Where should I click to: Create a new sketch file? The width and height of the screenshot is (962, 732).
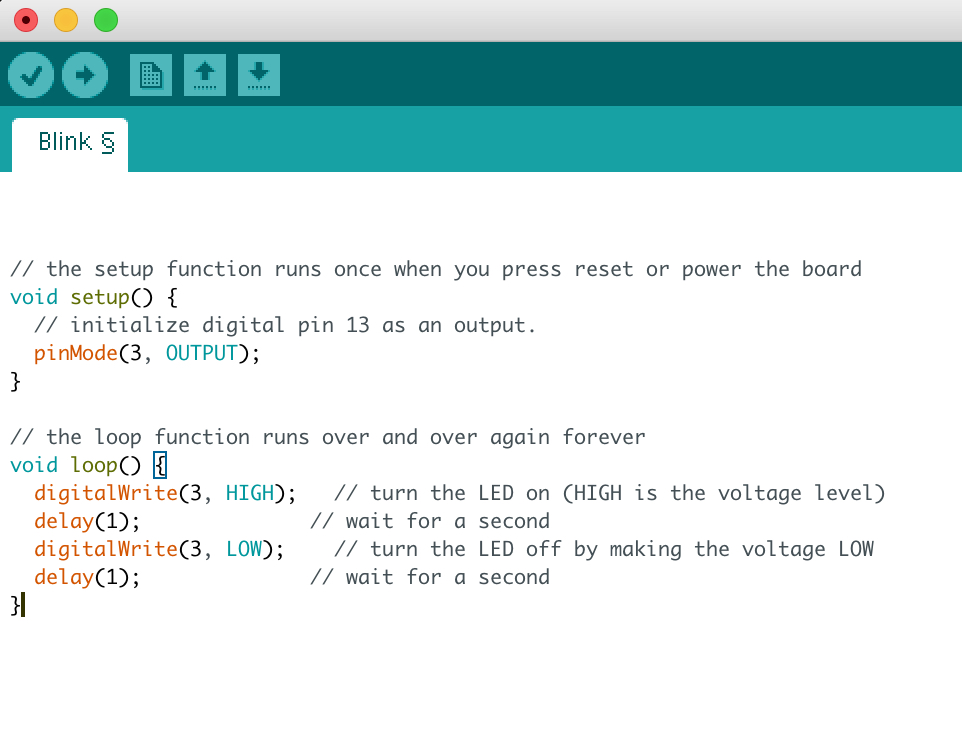[x=151, y=75]
